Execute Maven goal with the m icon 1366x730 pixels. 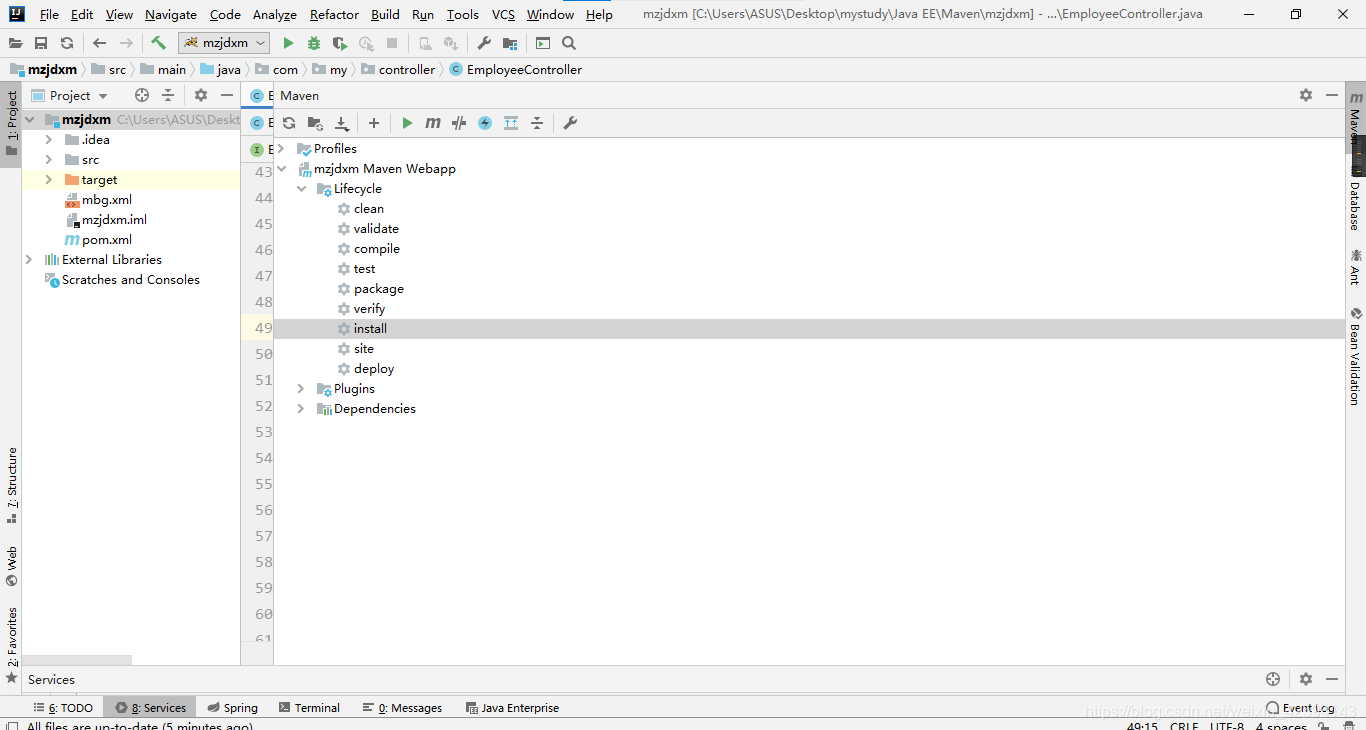click(x=433, y=123)
